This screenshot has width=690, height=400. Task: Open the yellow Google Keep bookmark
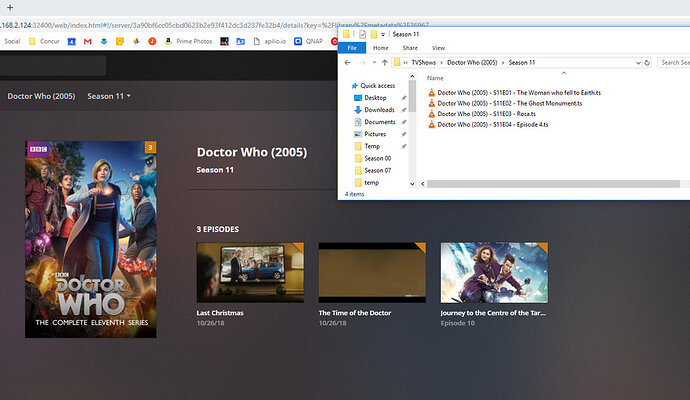[120, 41]
